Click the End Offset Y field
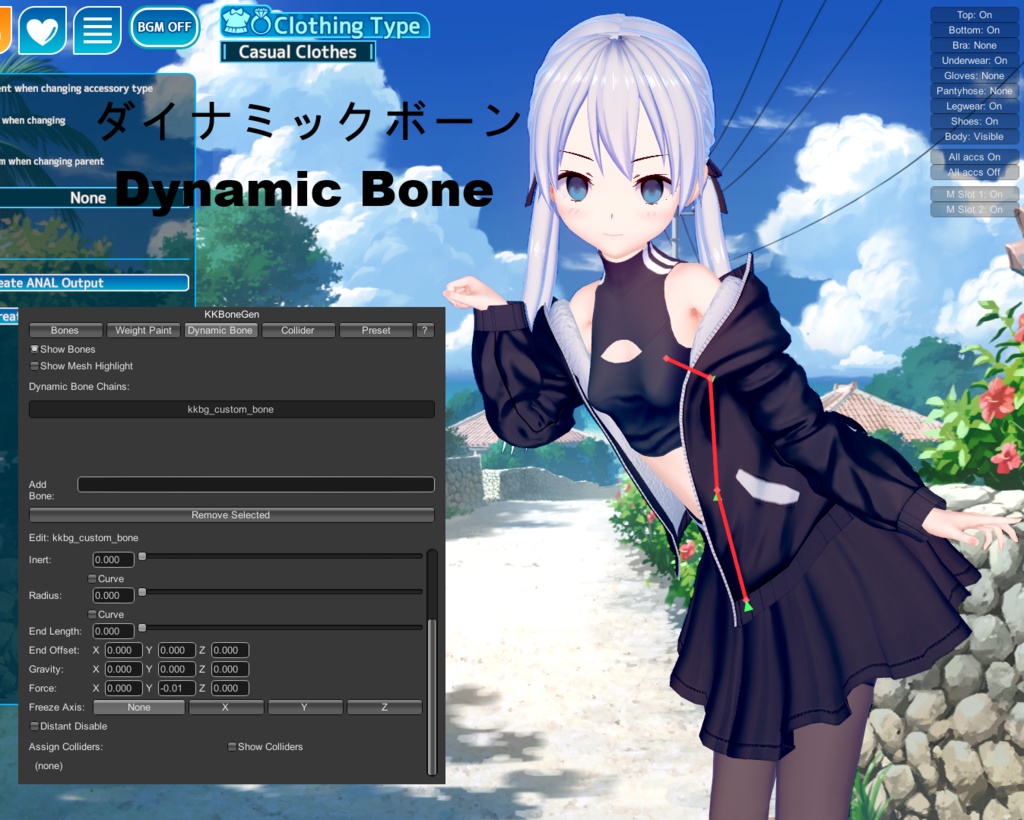Viewport: 1024px width, 820px height. [176, 650]
